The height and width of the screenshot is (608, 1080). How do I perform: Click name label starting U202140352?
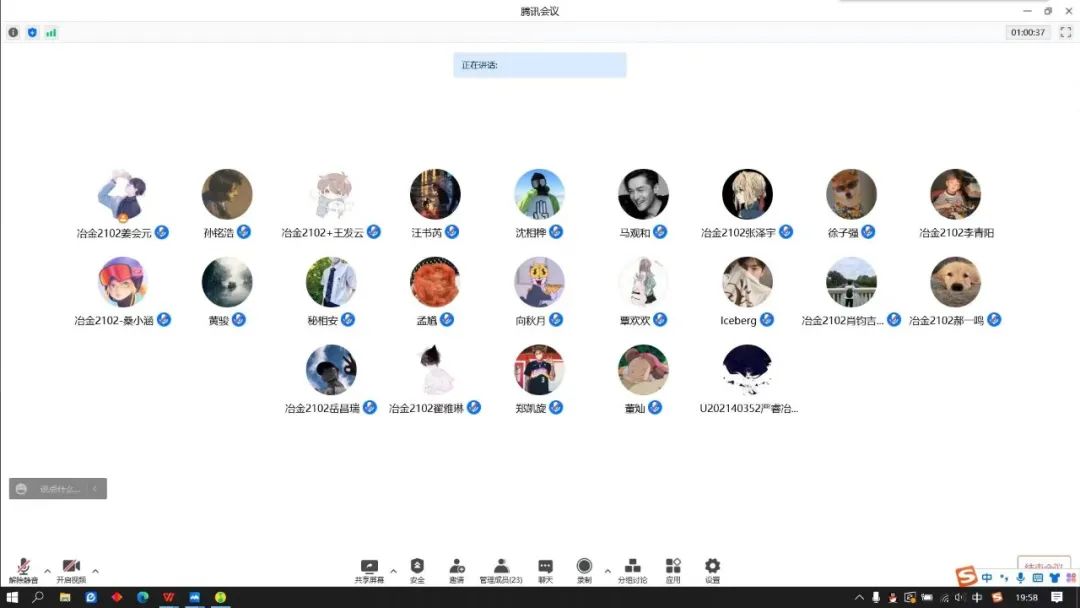coord(749,408)
